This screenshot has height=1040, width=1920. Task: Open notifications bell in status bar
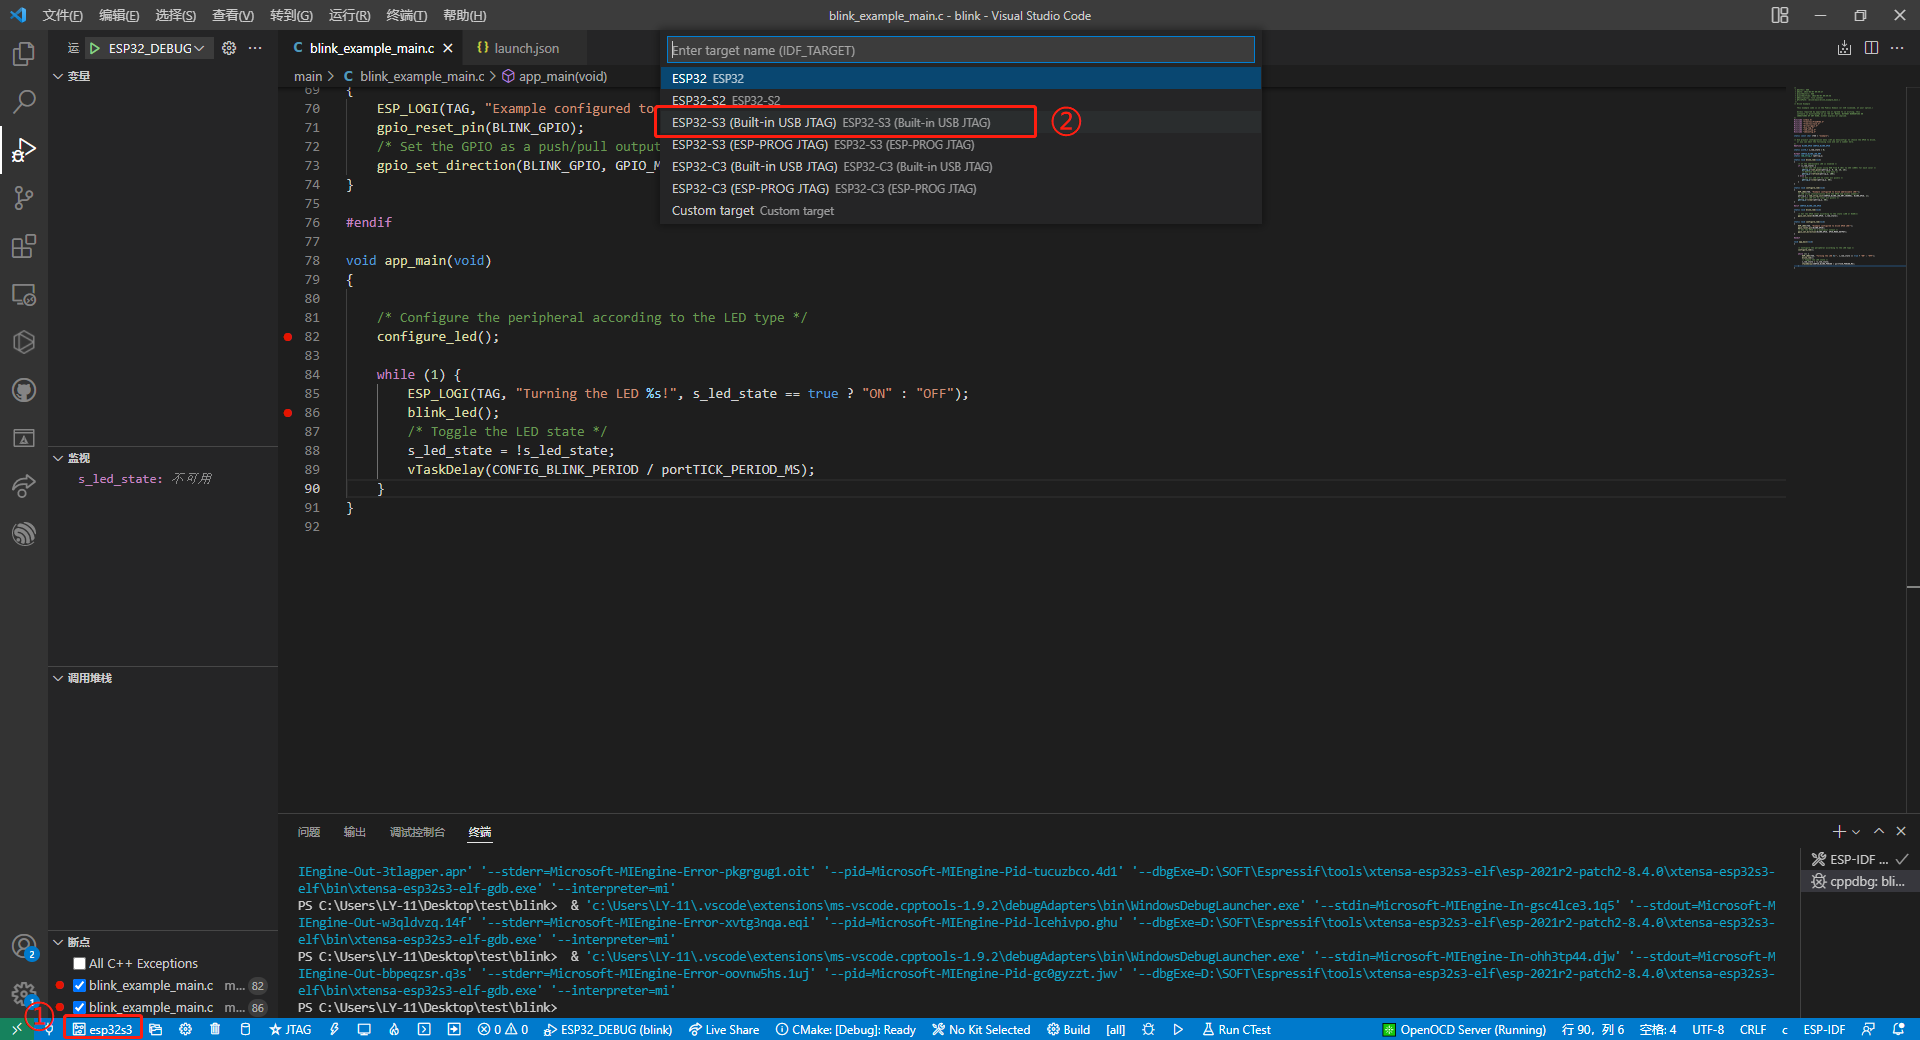click(x=1898, y=1029)
